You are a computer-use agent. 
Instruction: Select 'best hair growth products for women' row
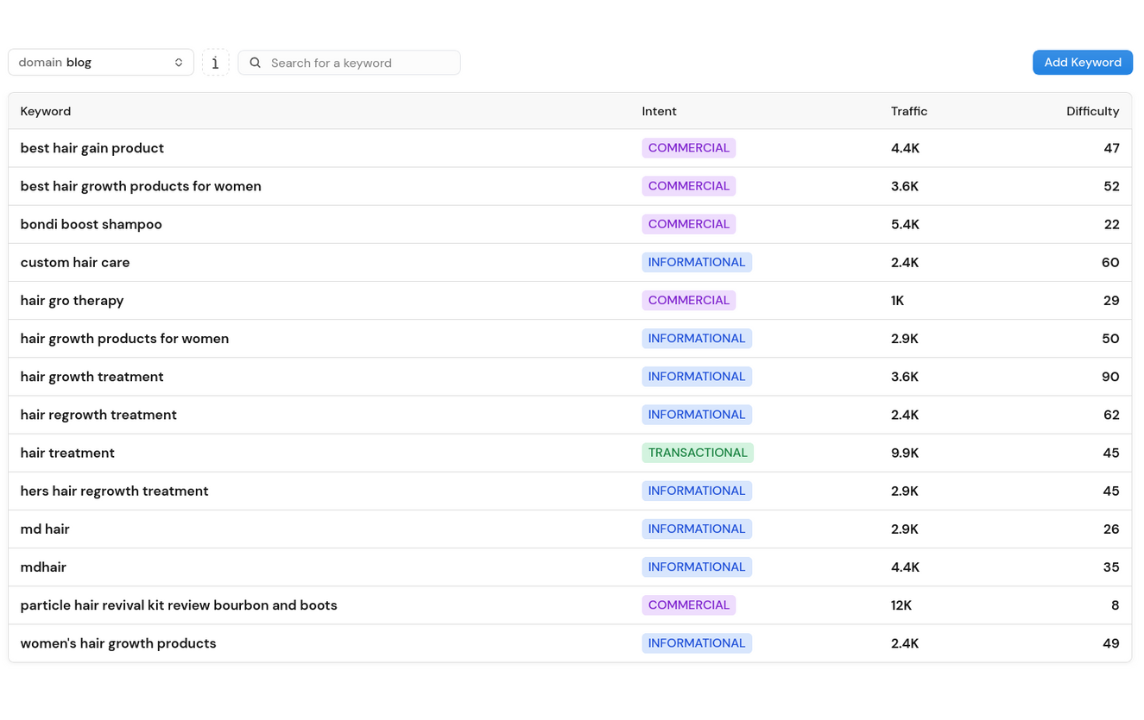[570, 186]
